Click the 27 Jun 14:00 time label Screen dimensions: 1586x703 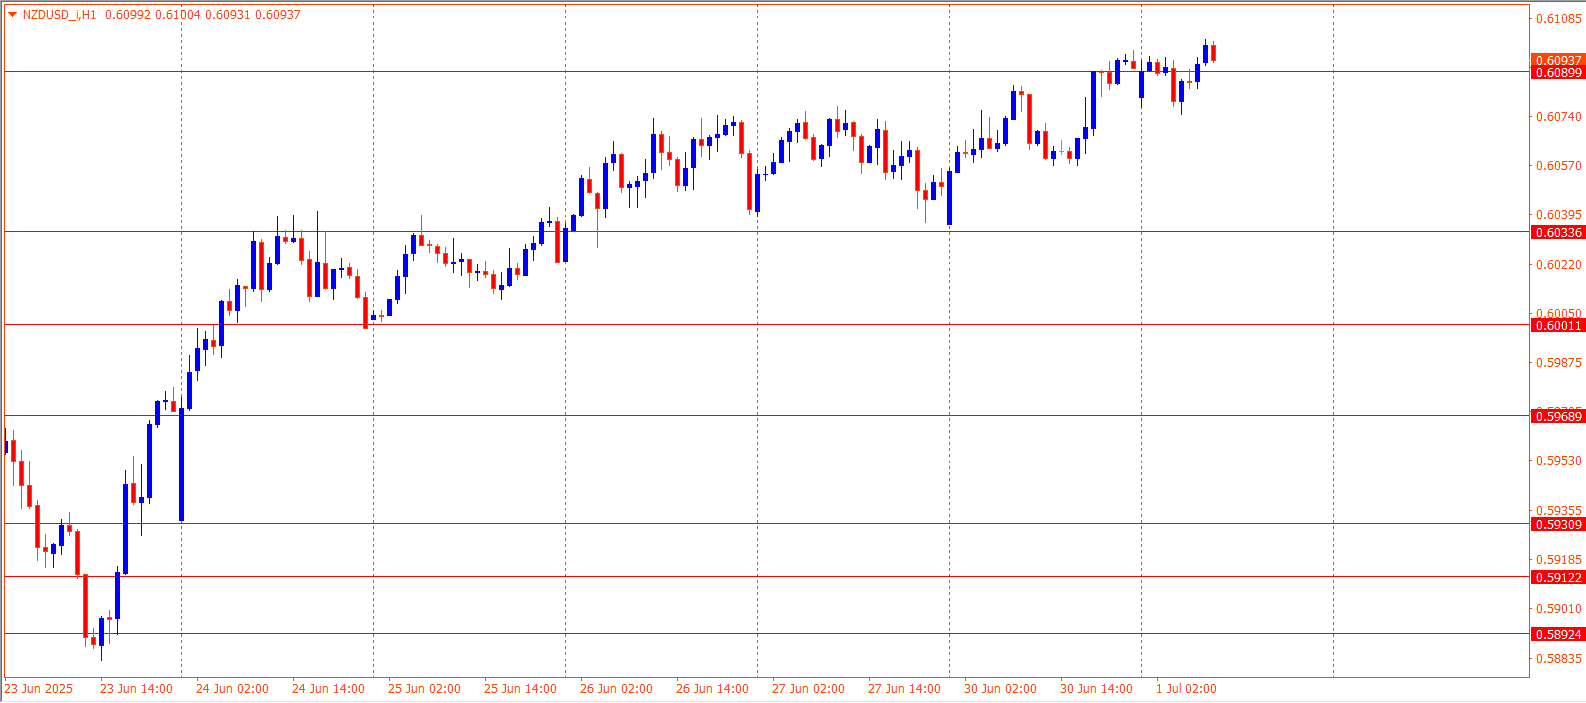(x=904, y=689)
